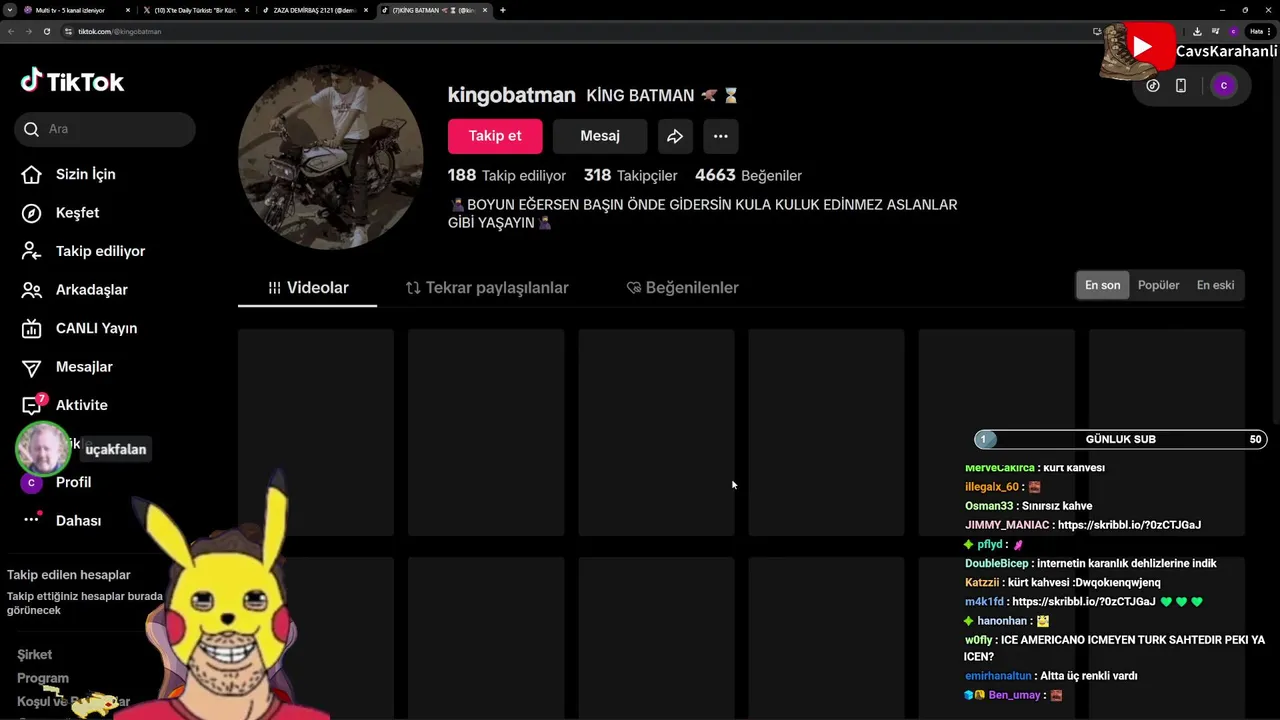
Task: Open Program footer link
Action: click(43, 678)
